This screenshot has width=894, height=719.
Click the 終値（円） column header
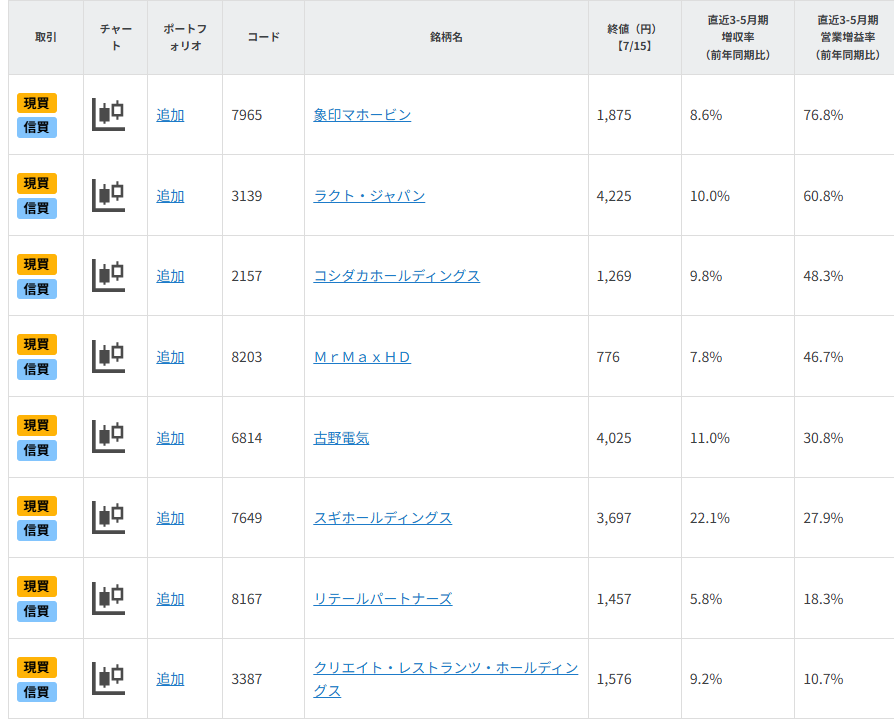coord(634,37)
